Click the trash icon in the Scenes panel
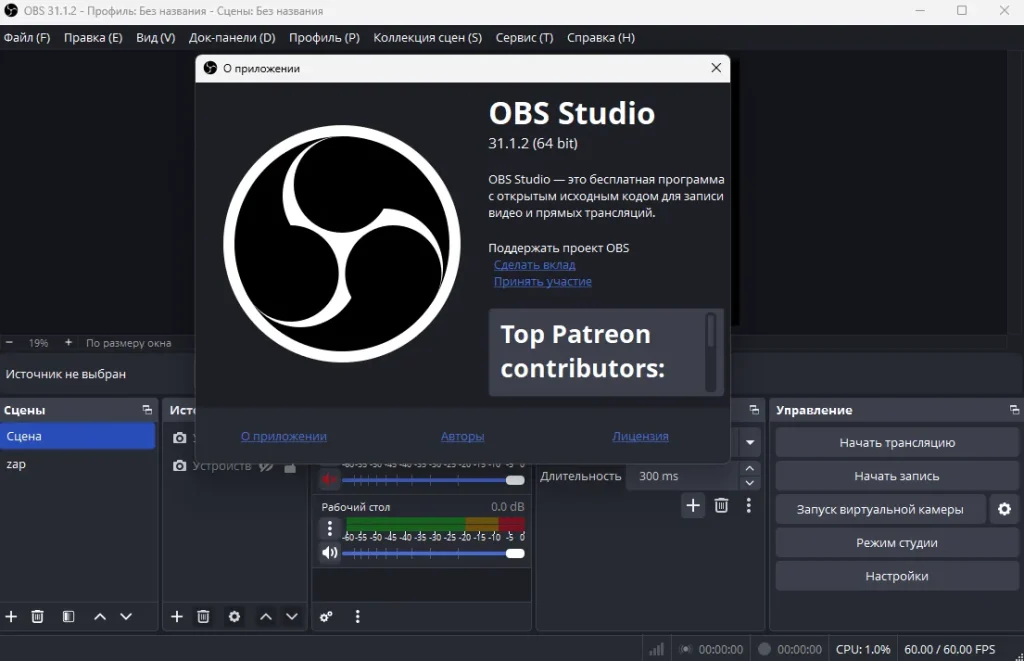Viewport: 1024px width, 661px height. click(37, 617)
